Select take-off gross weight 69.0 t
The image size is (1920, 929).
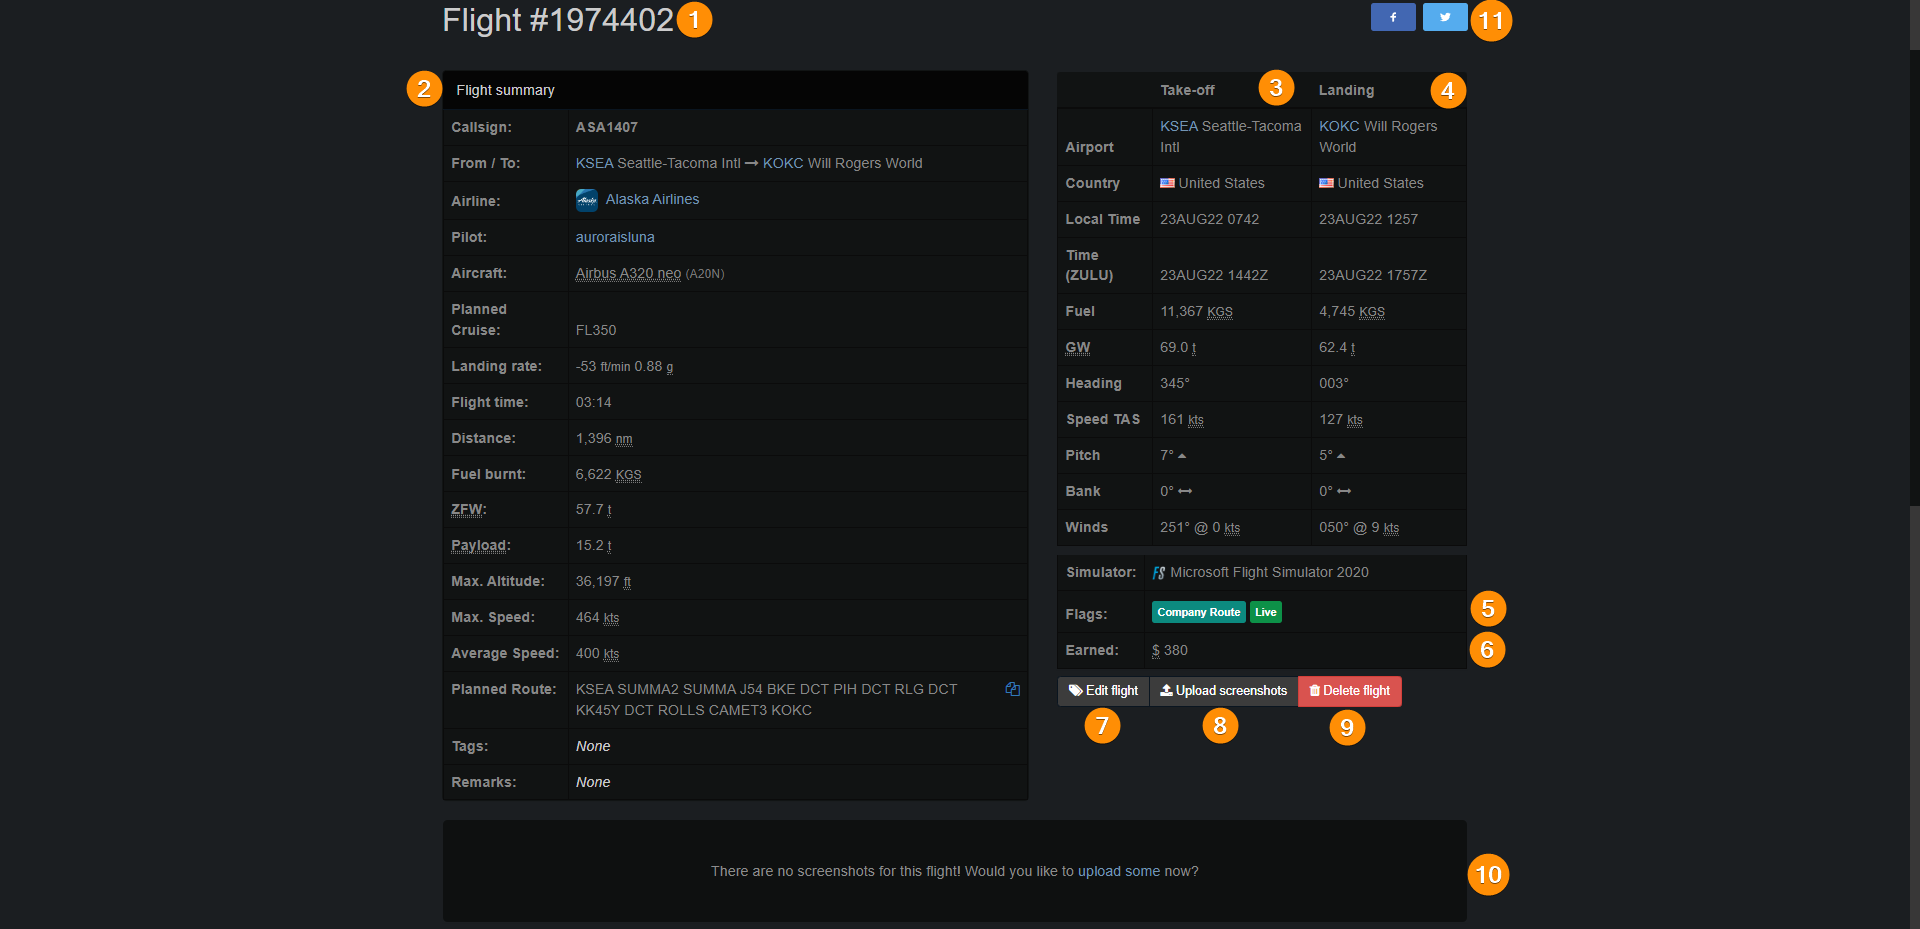coord(1178,347)
